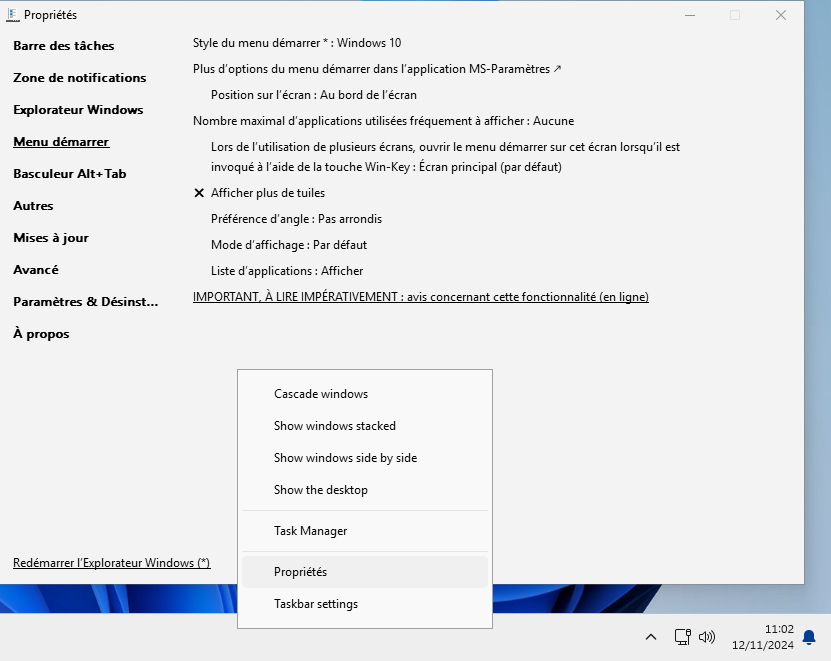The width and height of the screenshot is (831, 661).
Task: Choose the screen for Win-Key start menu
Action: (445, 157)
